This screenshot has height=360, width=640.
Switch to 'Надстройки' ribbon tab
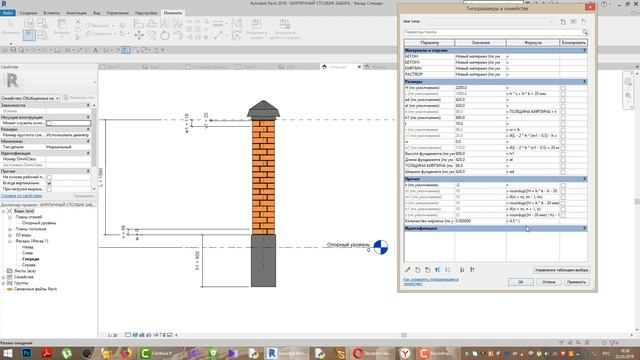pyautogui.click(x=146, y=13)
